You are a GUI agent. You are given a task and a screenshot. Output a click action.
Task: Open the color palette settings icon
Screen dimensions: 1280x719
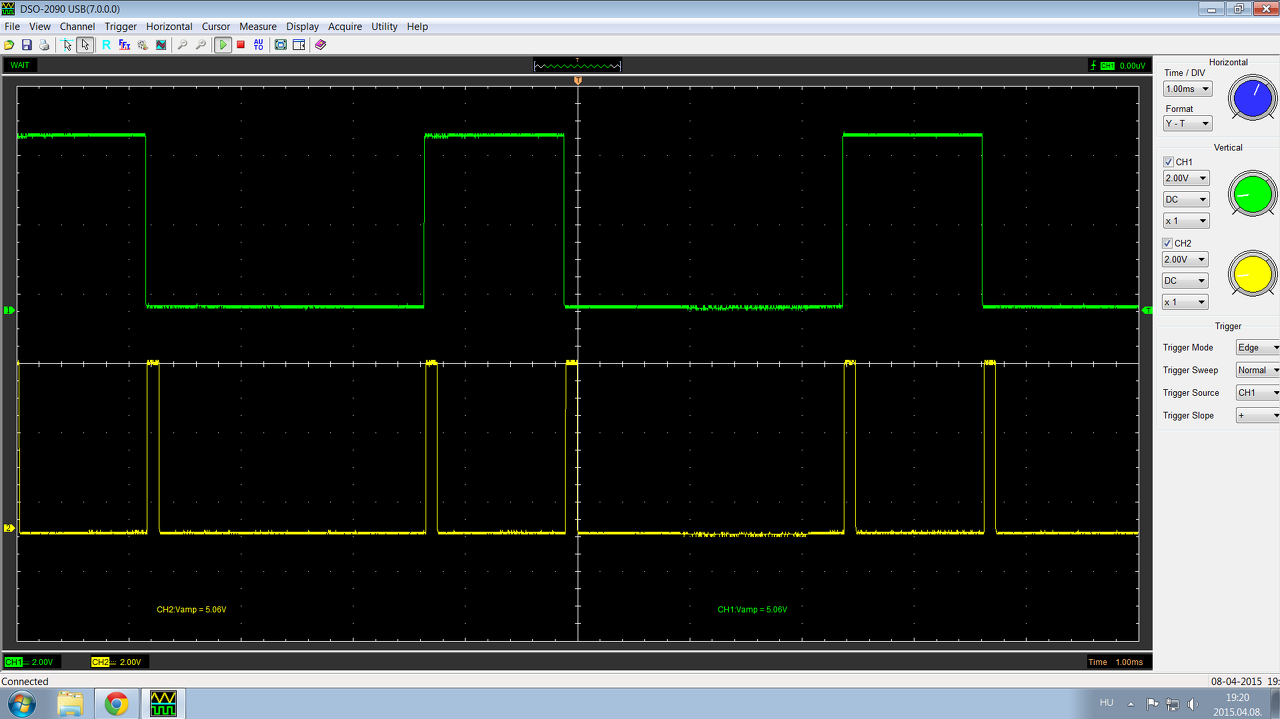[x=143, y=45]
